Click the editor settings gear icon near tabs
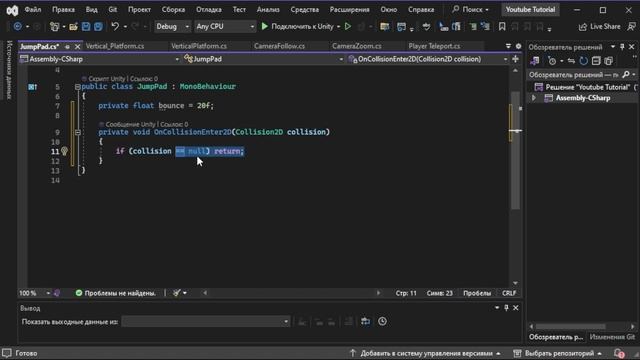The height and width of the screenshot is (360, 640). (x=518, y=46)
